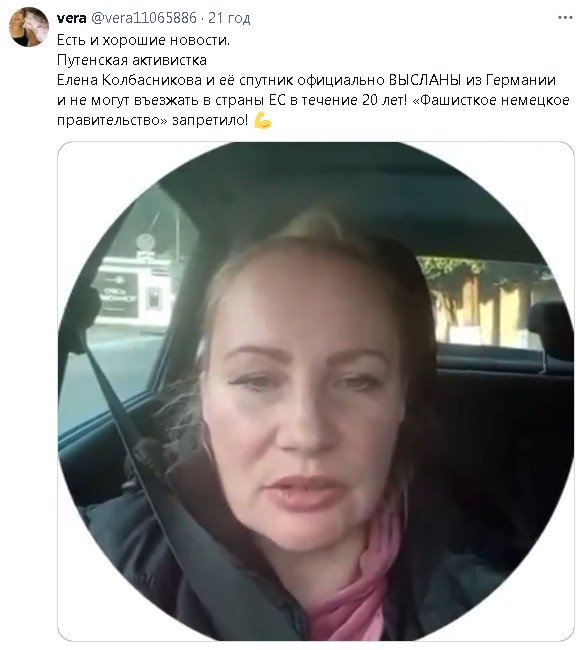
Task: Open the @vera11065886 handle link
Action: coord(143,18)
